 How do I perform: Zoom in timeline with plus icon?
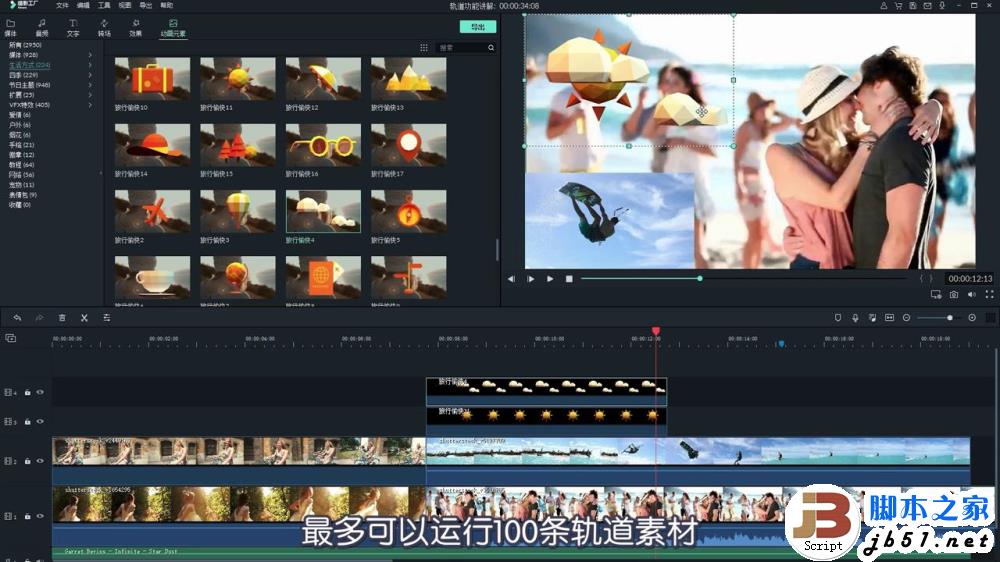(x=972, y=318)
